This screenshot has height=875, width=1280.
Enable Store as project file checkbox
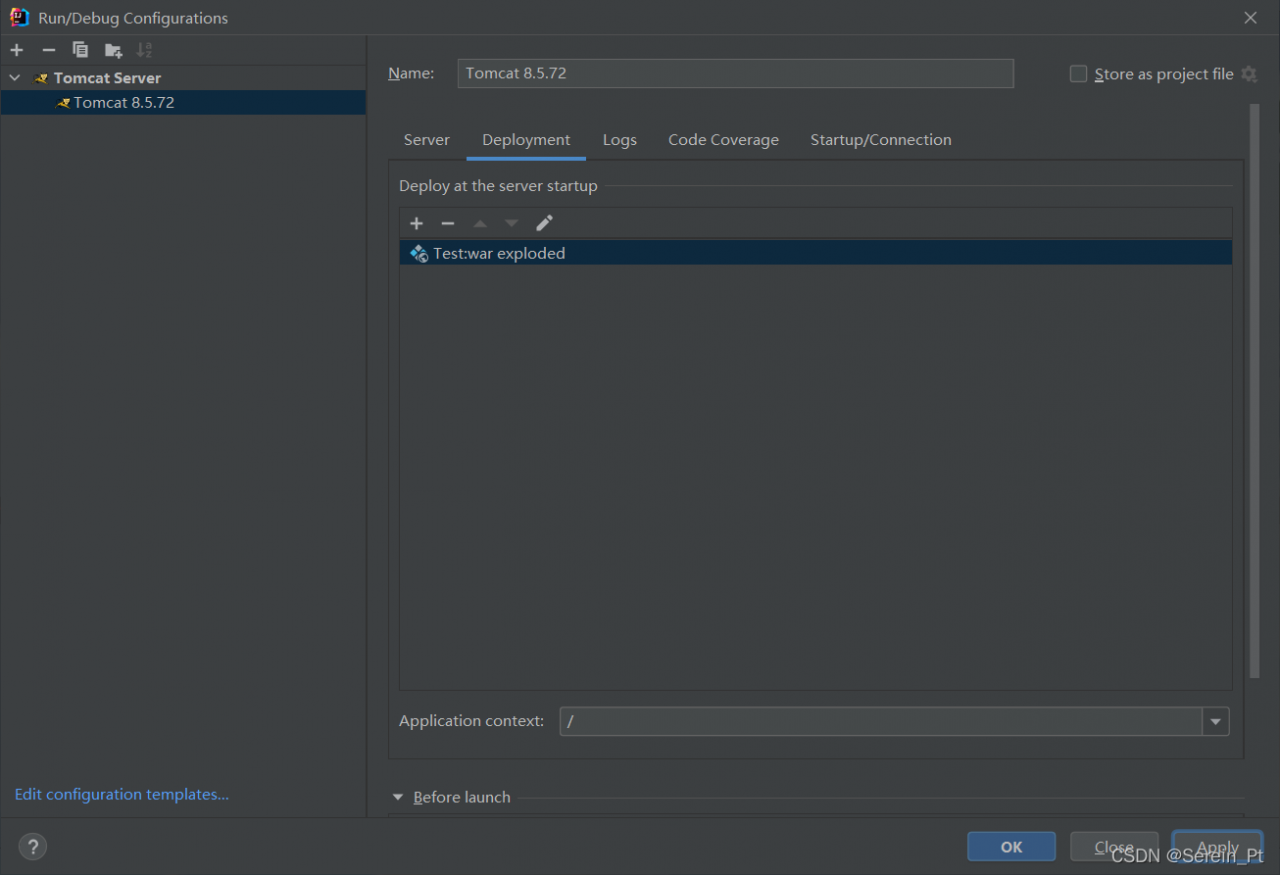(x=1078, y=74)
